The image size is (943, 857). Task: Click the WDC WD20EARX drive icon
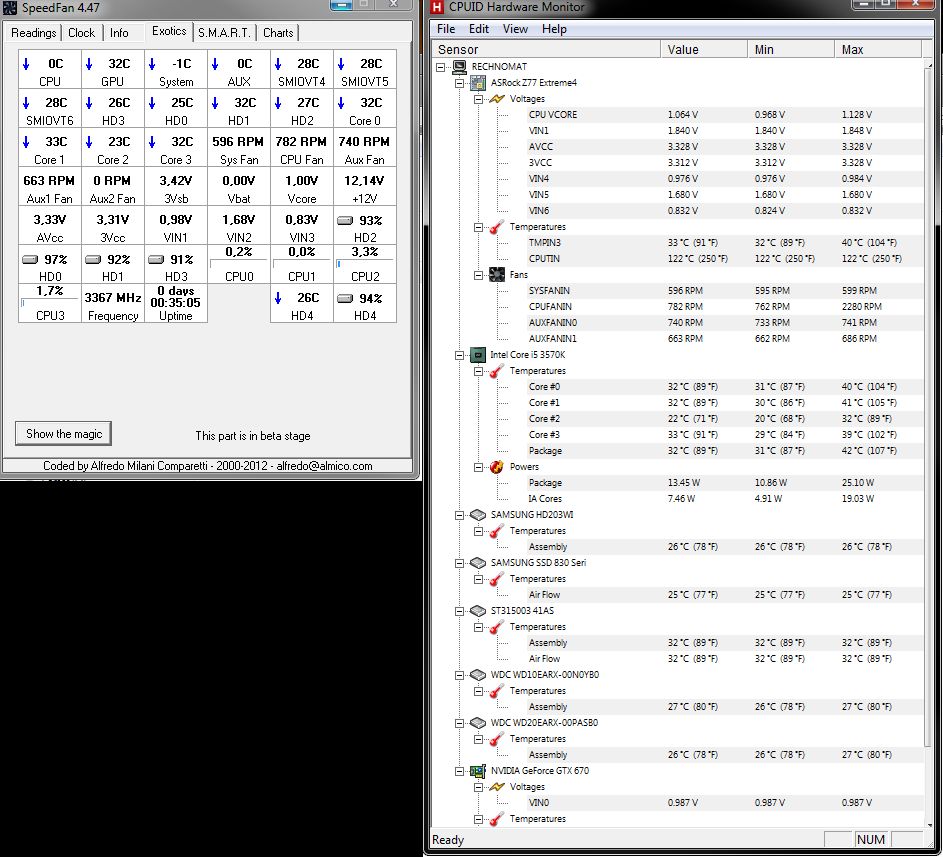point(478,723)
